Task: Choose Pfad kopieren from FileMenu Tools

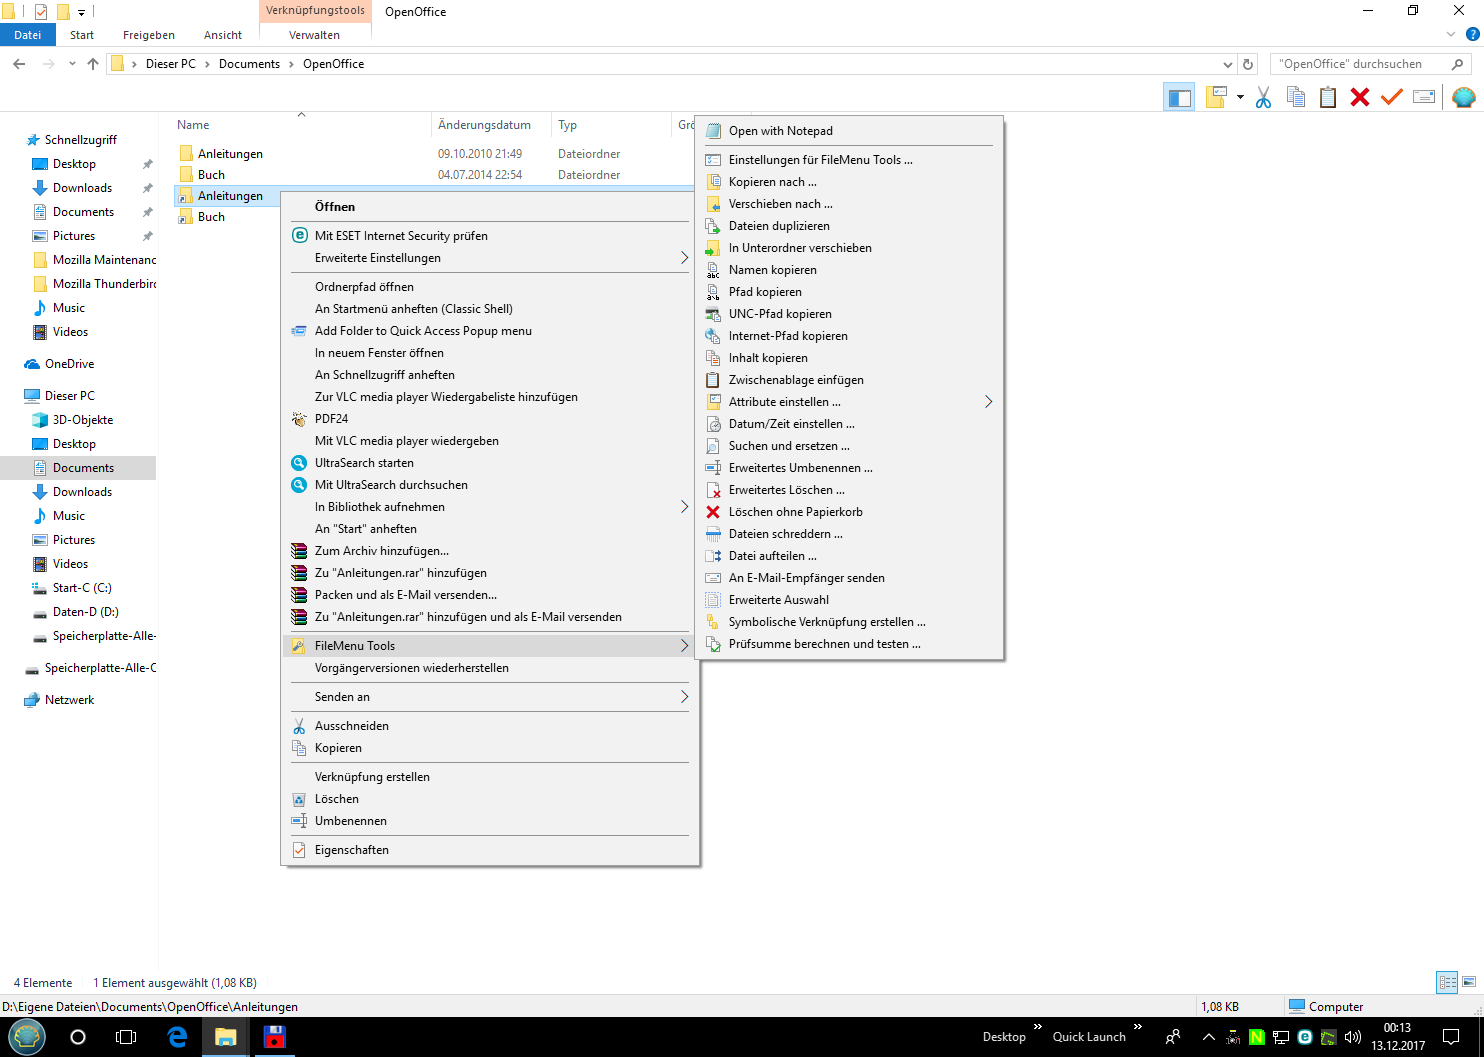Action: (765, 292)
